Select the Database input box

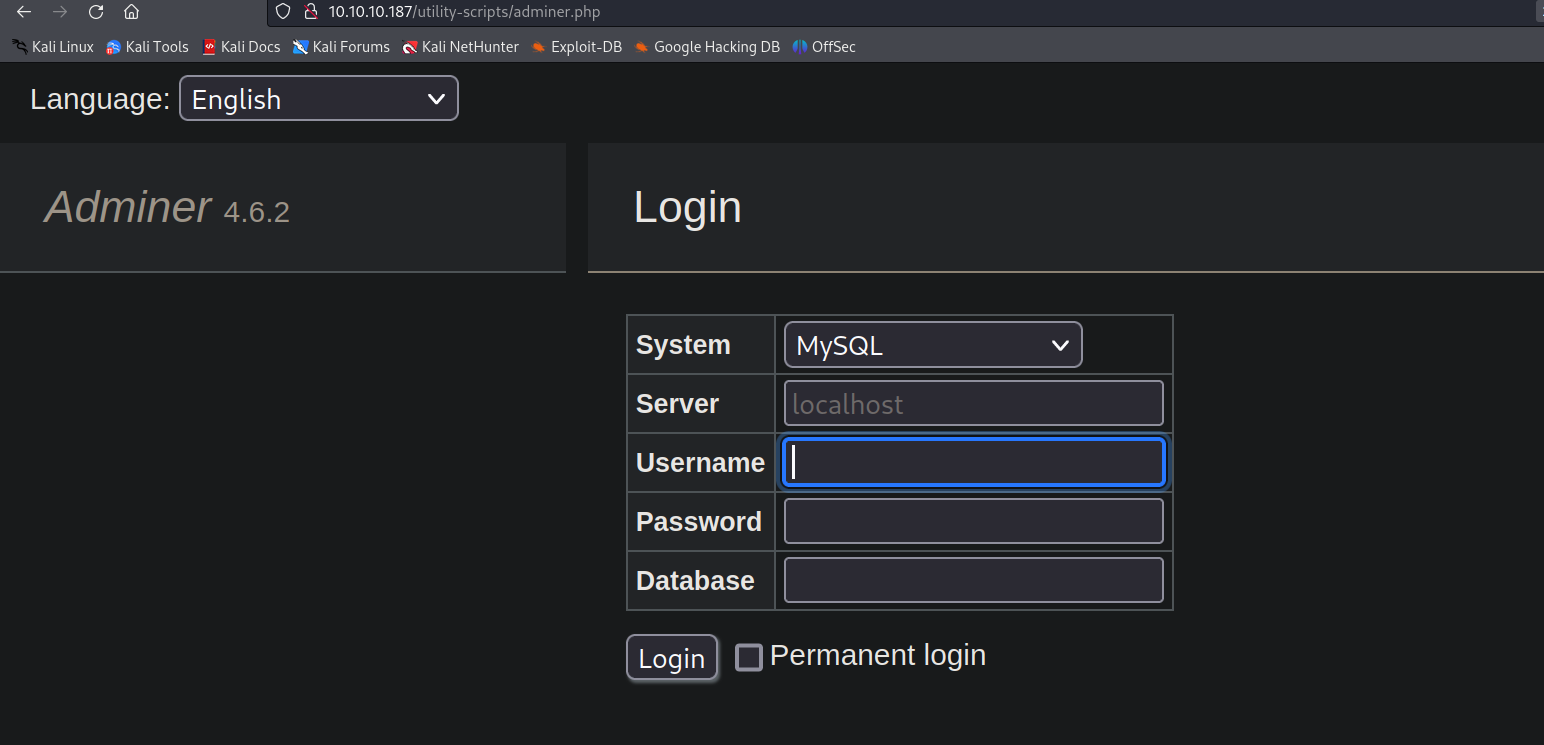tap(973, 580)
